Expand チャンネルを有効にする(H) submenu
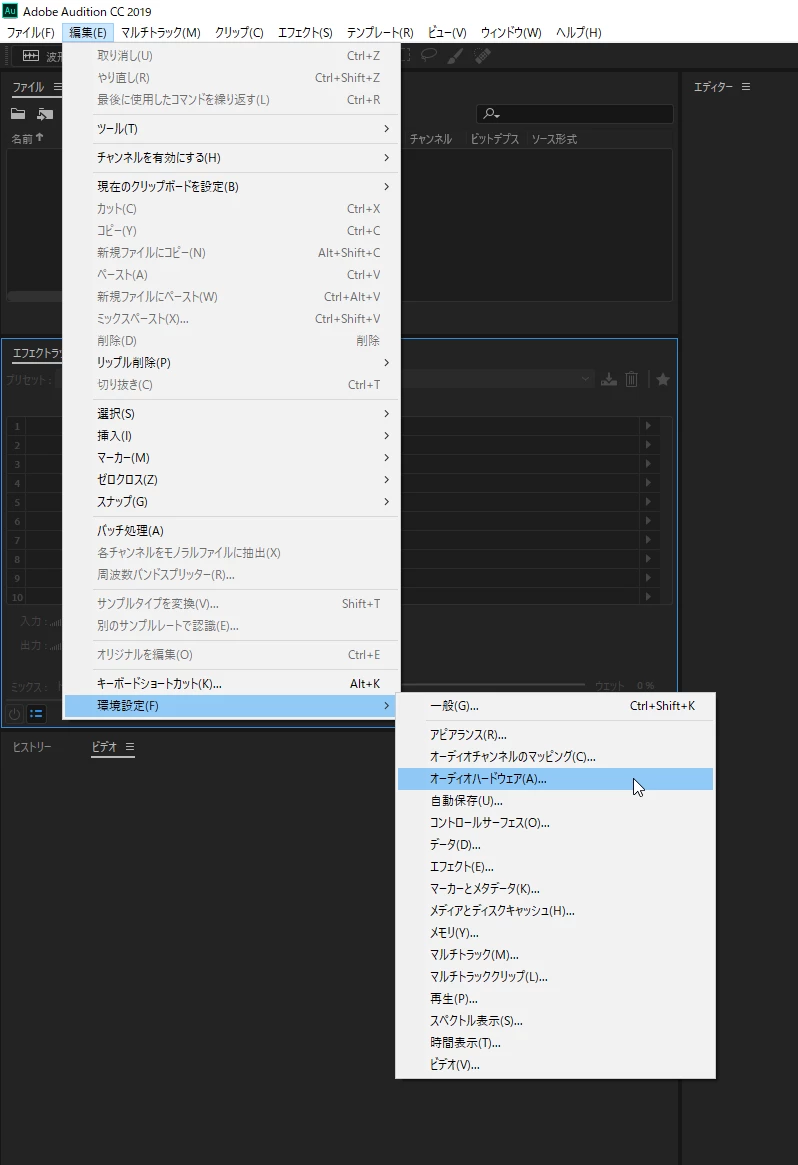 coord(231,158)
